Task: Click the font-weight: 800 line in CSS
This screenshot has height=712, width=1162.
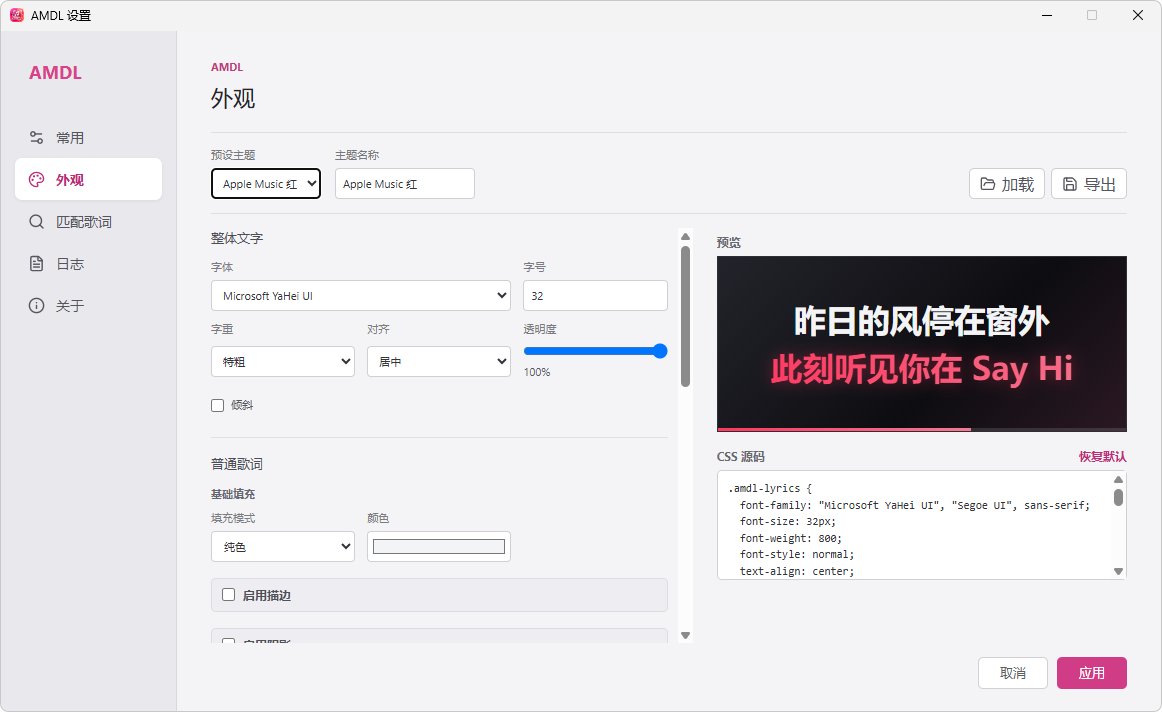Action: coord(791,538)
